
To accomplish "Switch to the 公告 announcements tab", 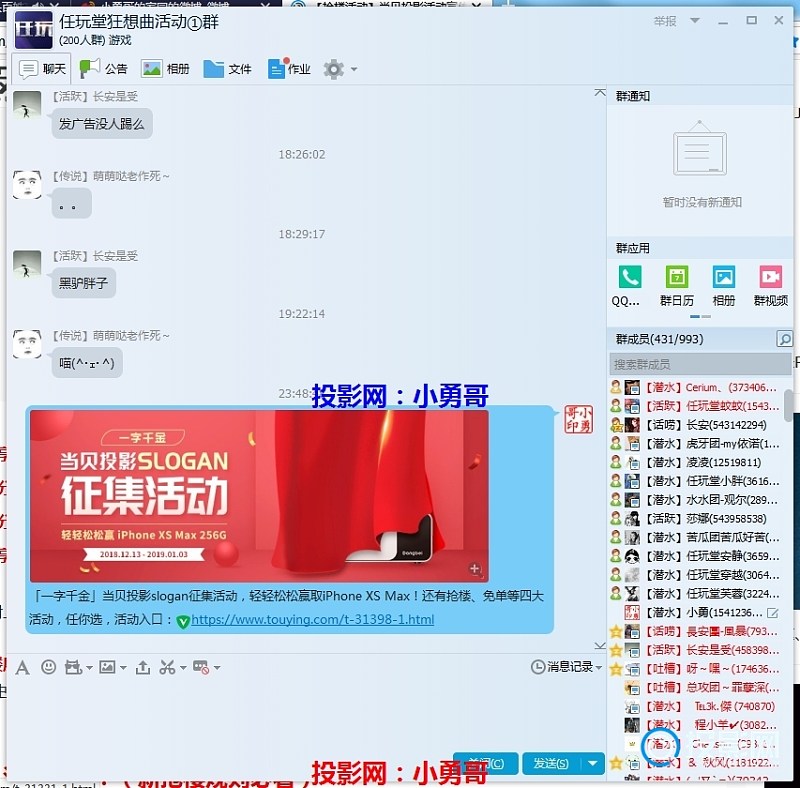I will (104, 69).
